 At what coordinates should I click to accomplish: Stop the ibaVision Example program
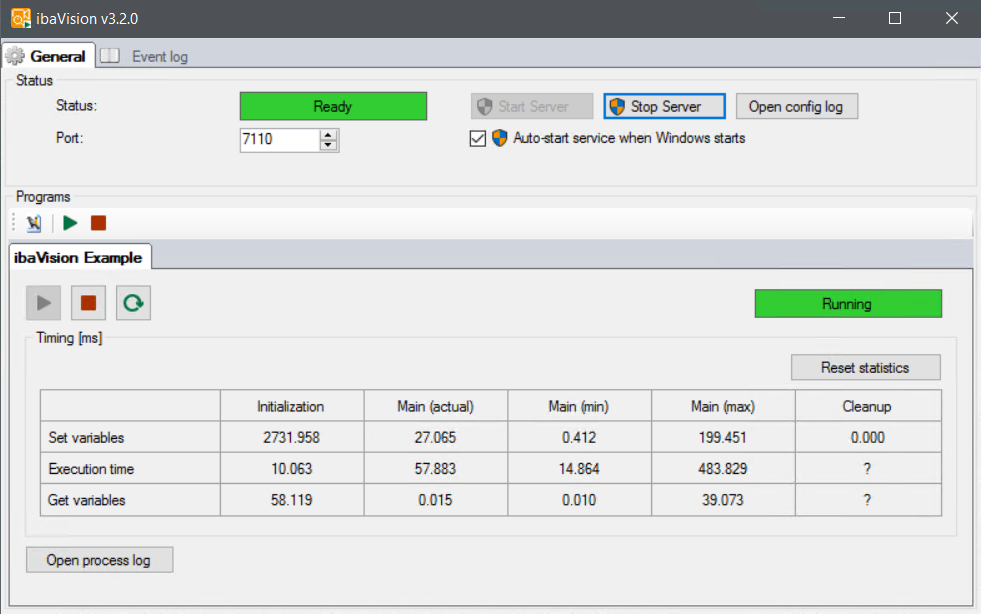(x=88, y=303)
